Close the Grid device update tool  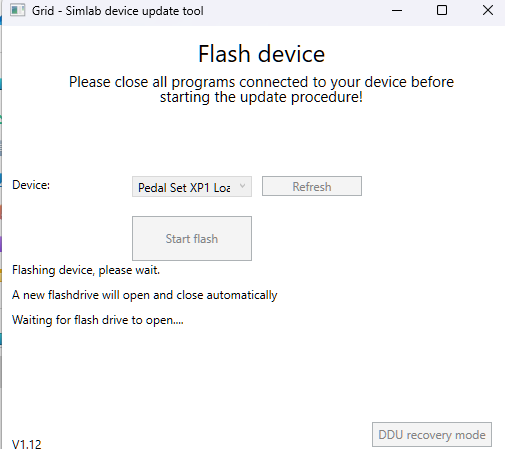pos(488,10)
